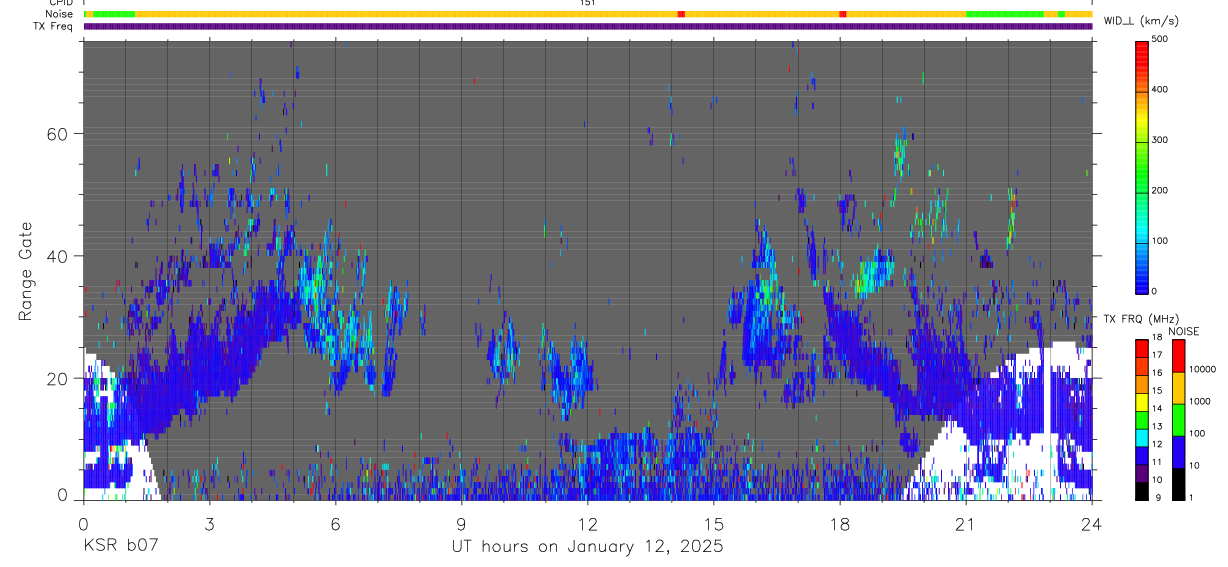Click the green segment of NOISE legend
Image resolution: width=1228 pixels, height=567 pixels.
pos(1179,420)
